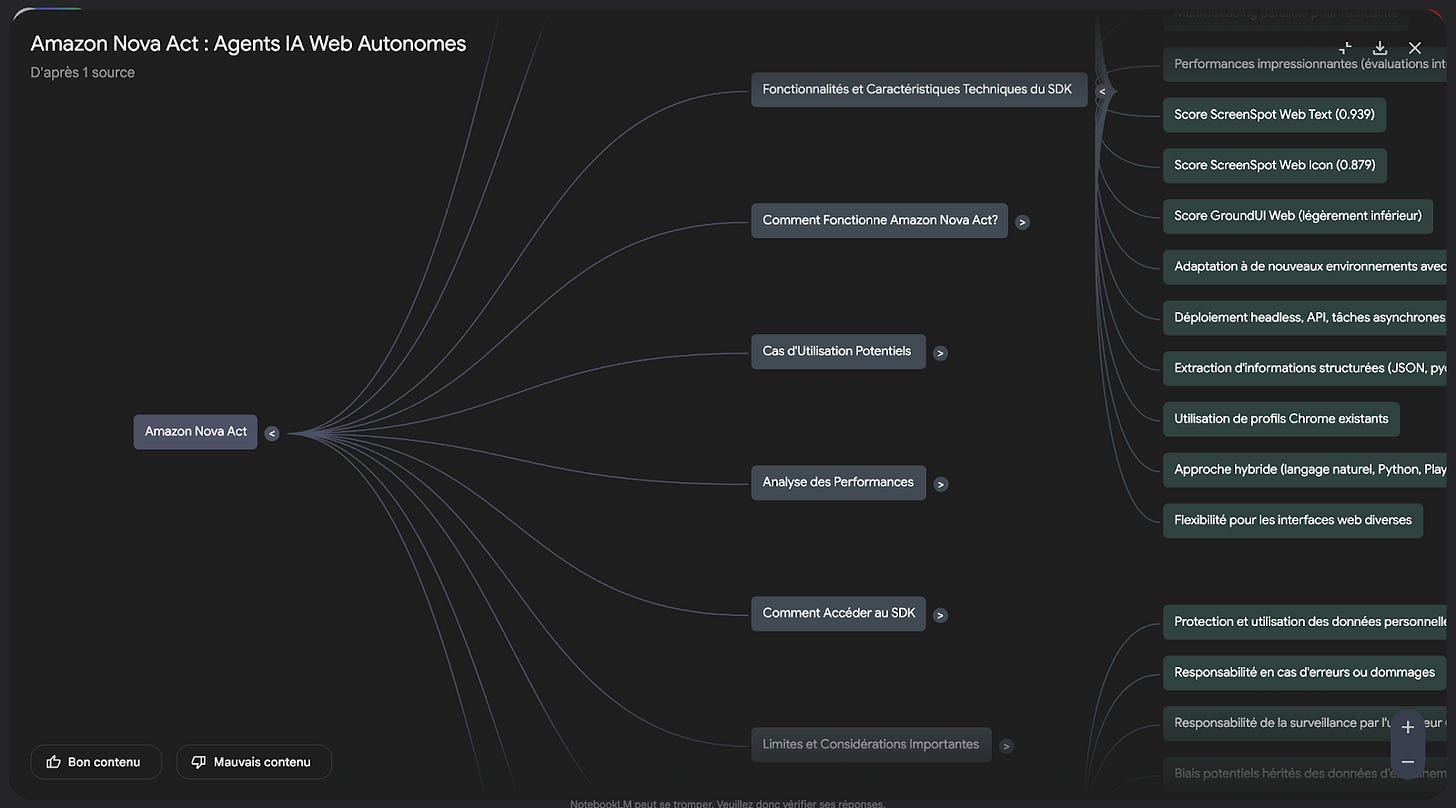This screenshot has height=808, width=1456.
Task: Open Responsabilité en cas d'erreurs ou dommages node
Action: click(x=1304, y=673)
